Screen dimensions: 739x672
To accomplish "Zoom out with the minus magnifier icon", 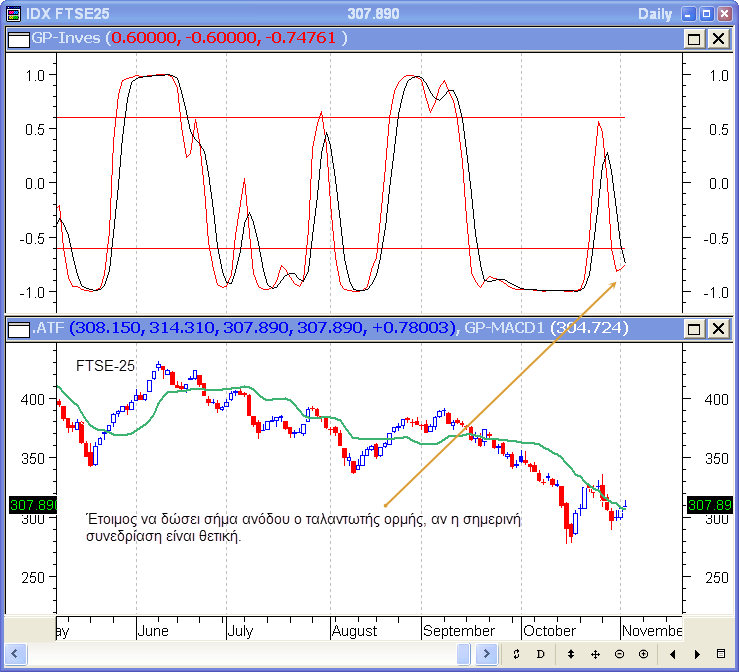I will [619, 654].
